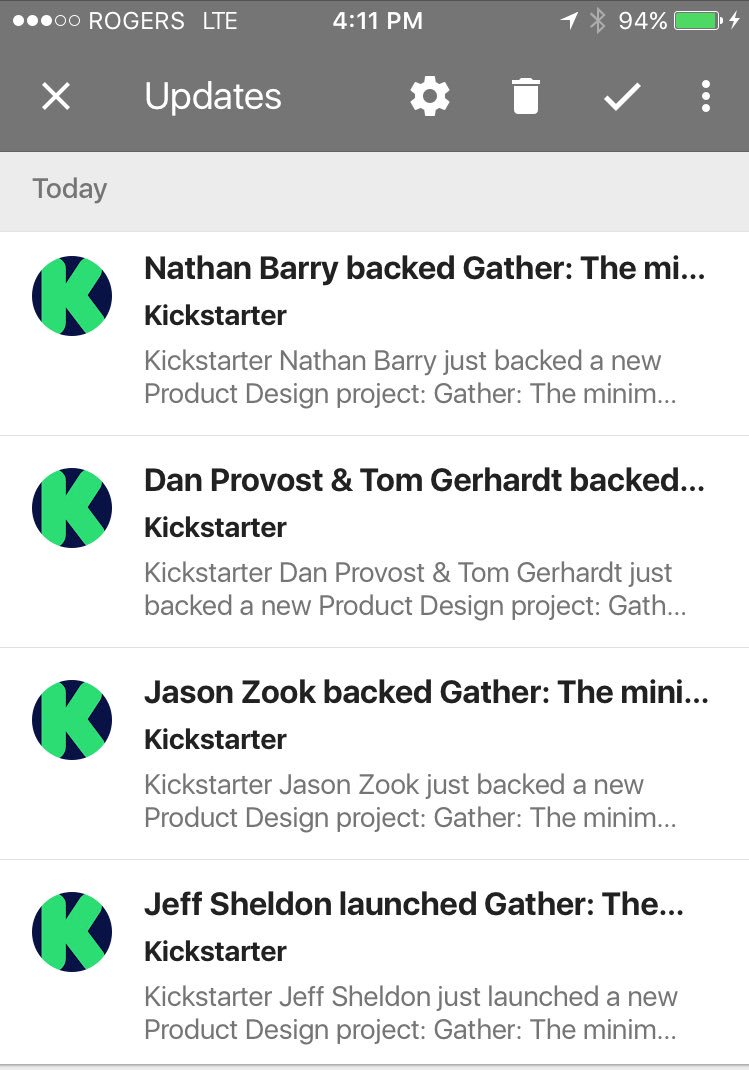
Task: Tap the Bluetooth status icon
Action: click(x=598, y=21)
